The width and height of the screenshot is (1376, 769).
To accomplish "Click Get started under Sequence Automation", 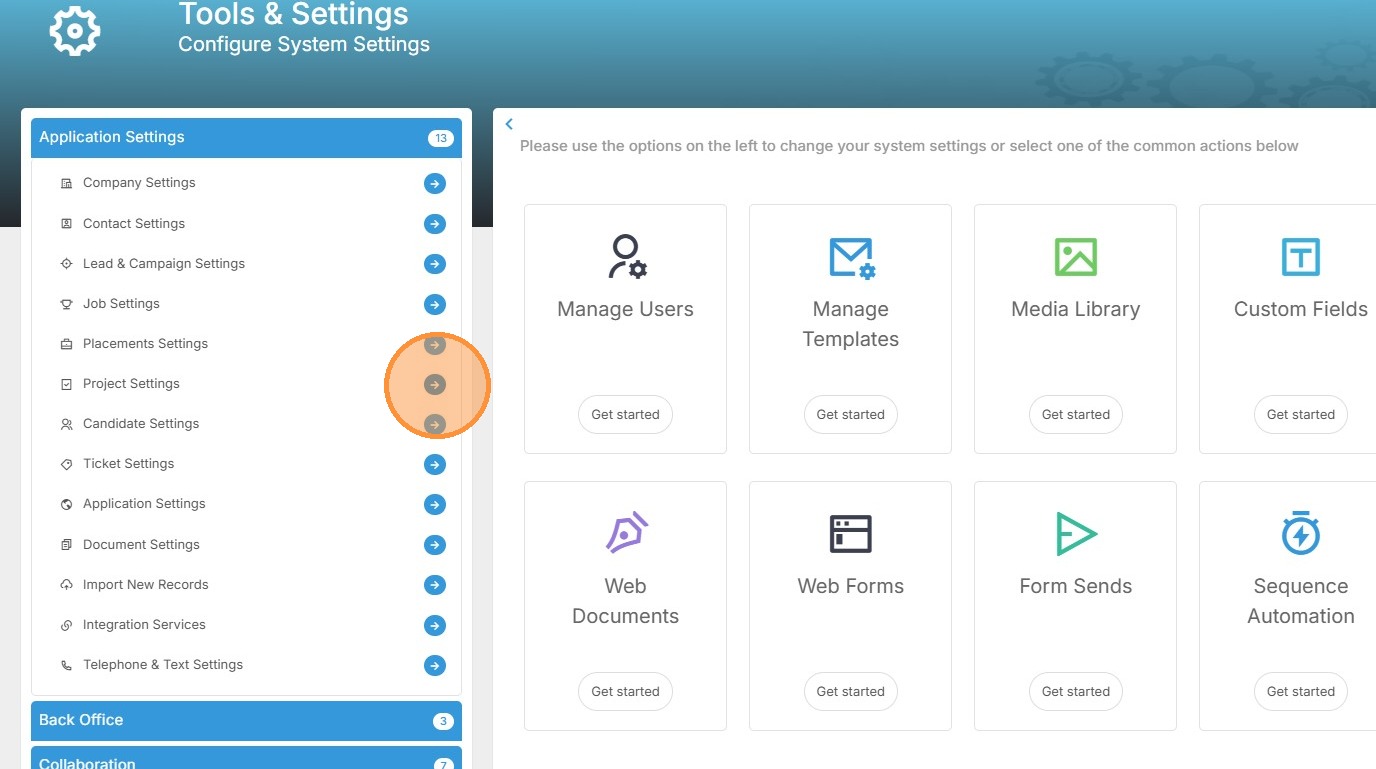I will pos(1301,691).
